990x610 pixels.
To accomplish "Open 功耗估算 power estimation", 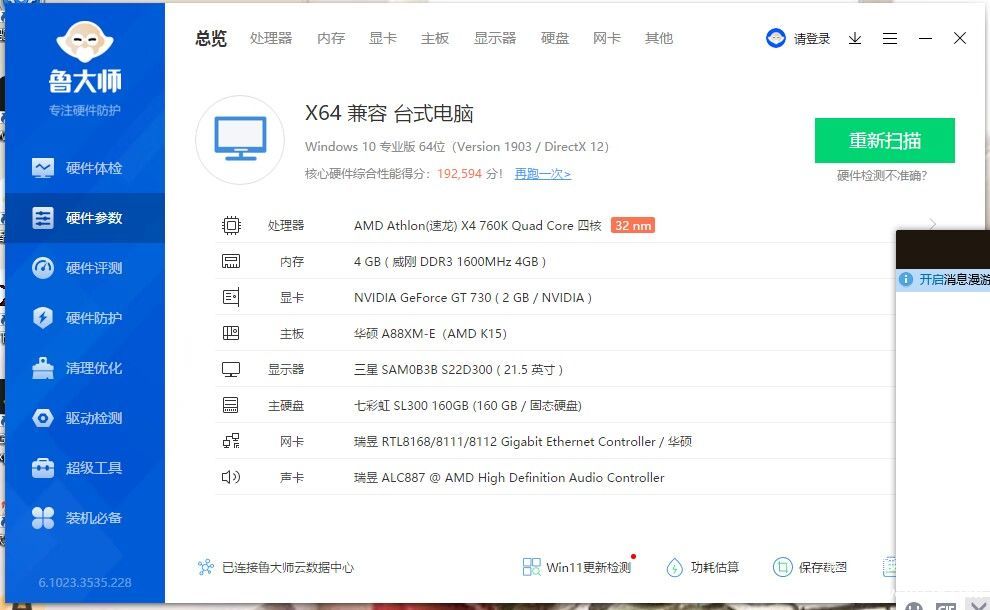I will point(703,567).
